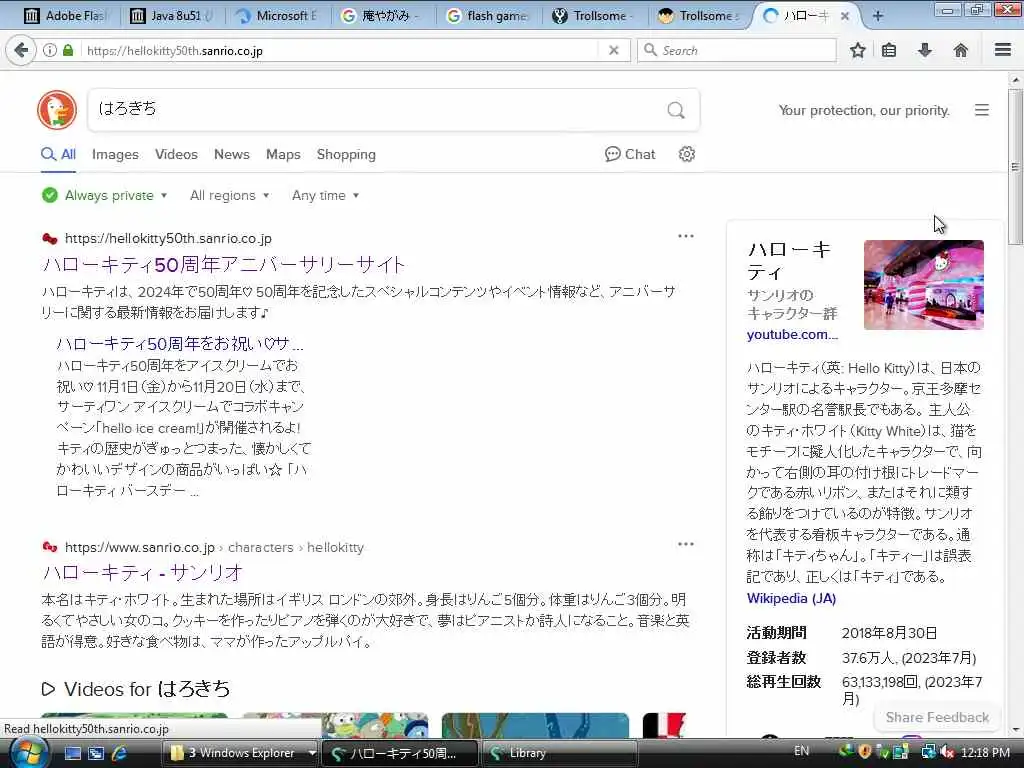Show bookmarks list icon in toolbar
Image resolution: width=1024 pixels, height=768 pixels.
[889, 50]
